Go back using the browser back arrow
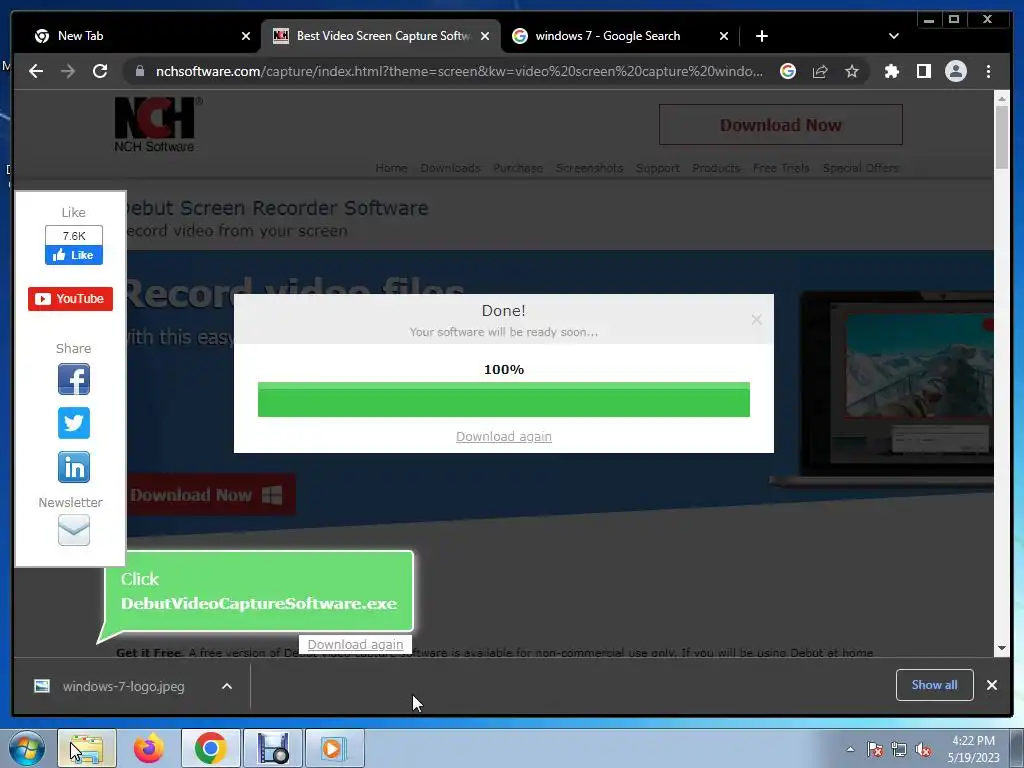Screen dimensions: 1024x768 (x=36, y=71)
